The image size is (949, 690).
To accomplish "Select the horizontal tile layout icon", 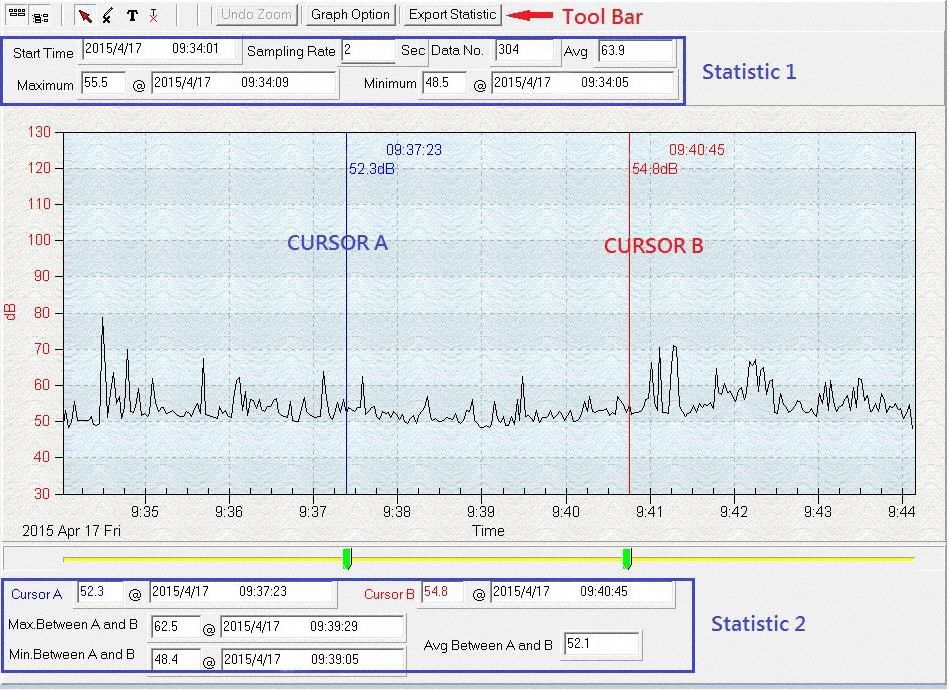I will pos(16,13).
